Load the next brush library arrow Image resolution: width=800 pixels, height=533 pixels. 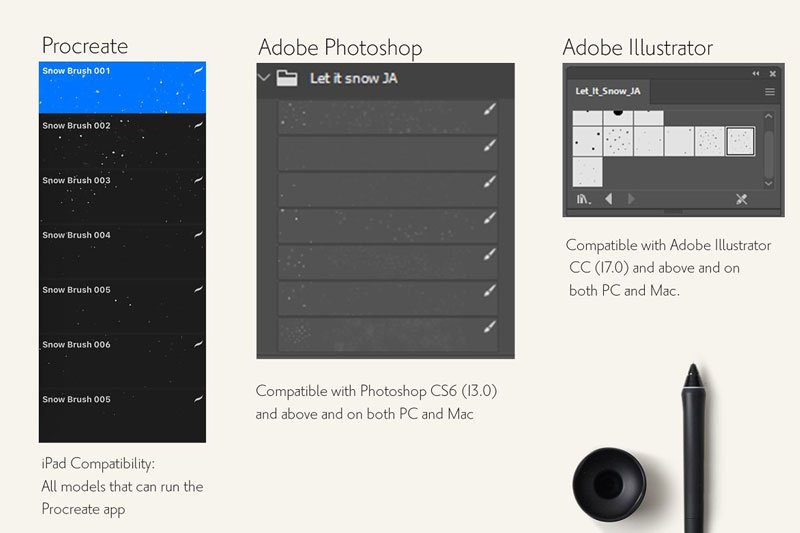pos(631,199)
